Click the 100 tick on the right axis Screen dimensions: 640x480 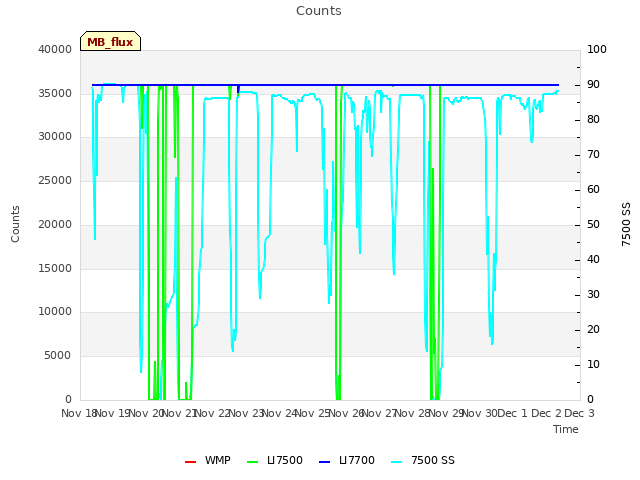pyautogui.click(x=597, y=49)
